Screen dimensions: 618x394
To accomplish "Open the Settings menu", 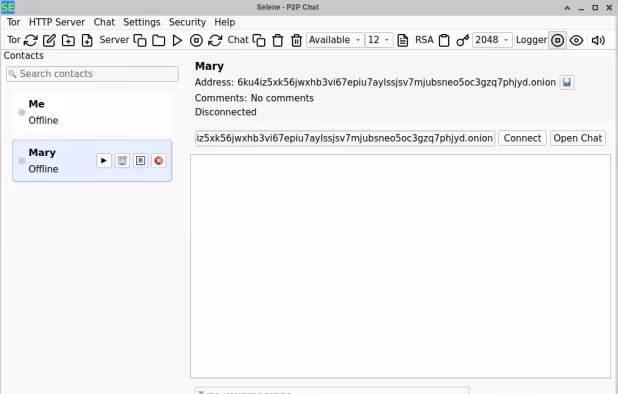I will (x=142, y=22).
